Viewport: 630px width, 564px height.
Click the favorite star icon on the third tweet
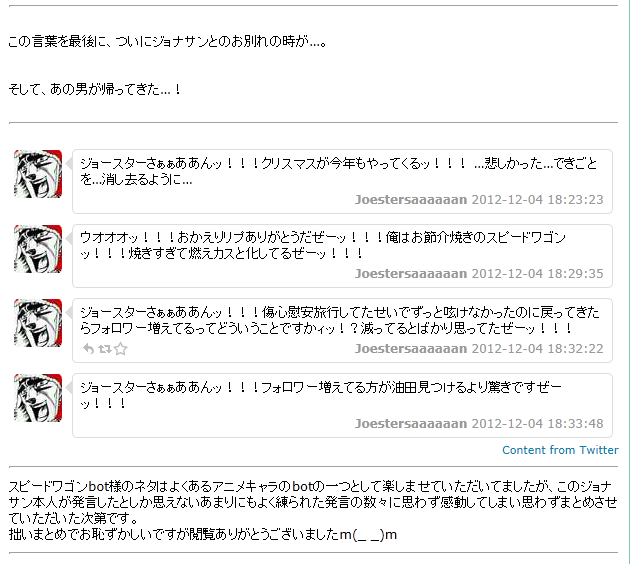121,349
